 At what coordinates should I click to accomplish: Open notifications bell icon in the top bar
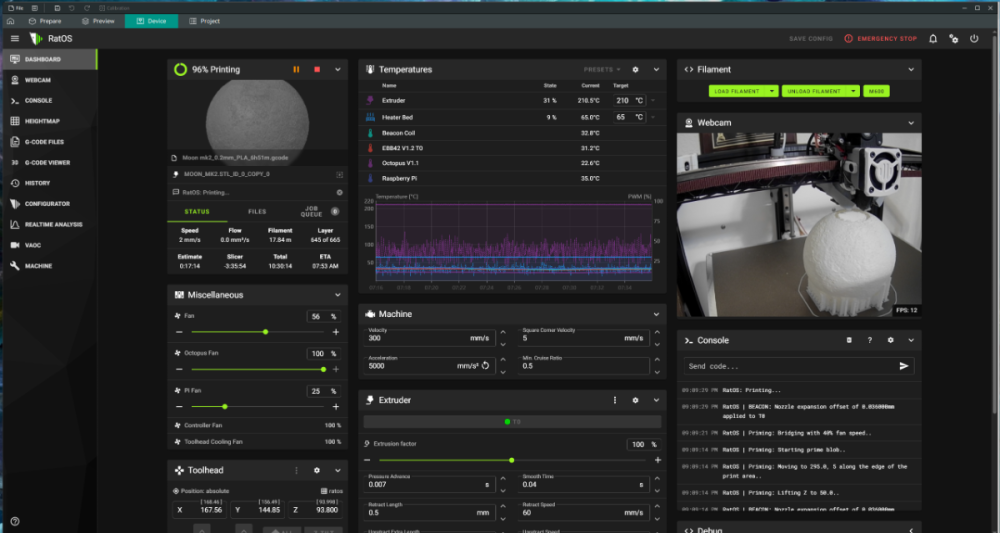point(933,39)
